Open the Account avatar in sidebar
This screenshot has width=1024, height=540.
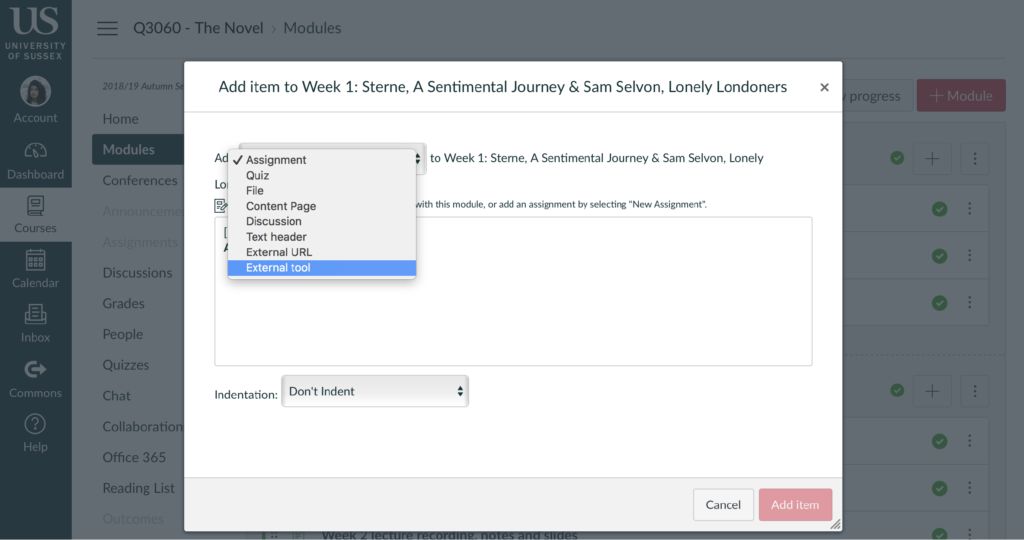click(35, 99)
